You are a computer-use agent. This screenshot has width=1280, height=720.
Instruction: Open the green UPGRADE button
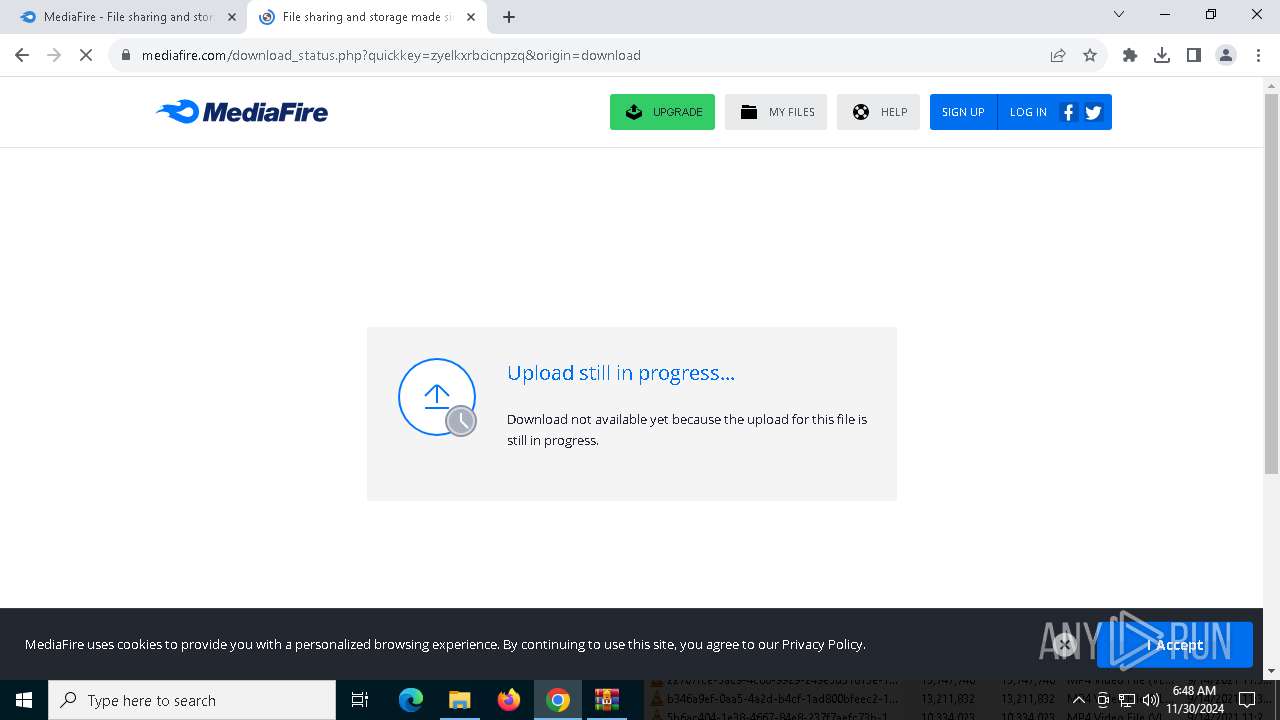[x=662, y=112]
